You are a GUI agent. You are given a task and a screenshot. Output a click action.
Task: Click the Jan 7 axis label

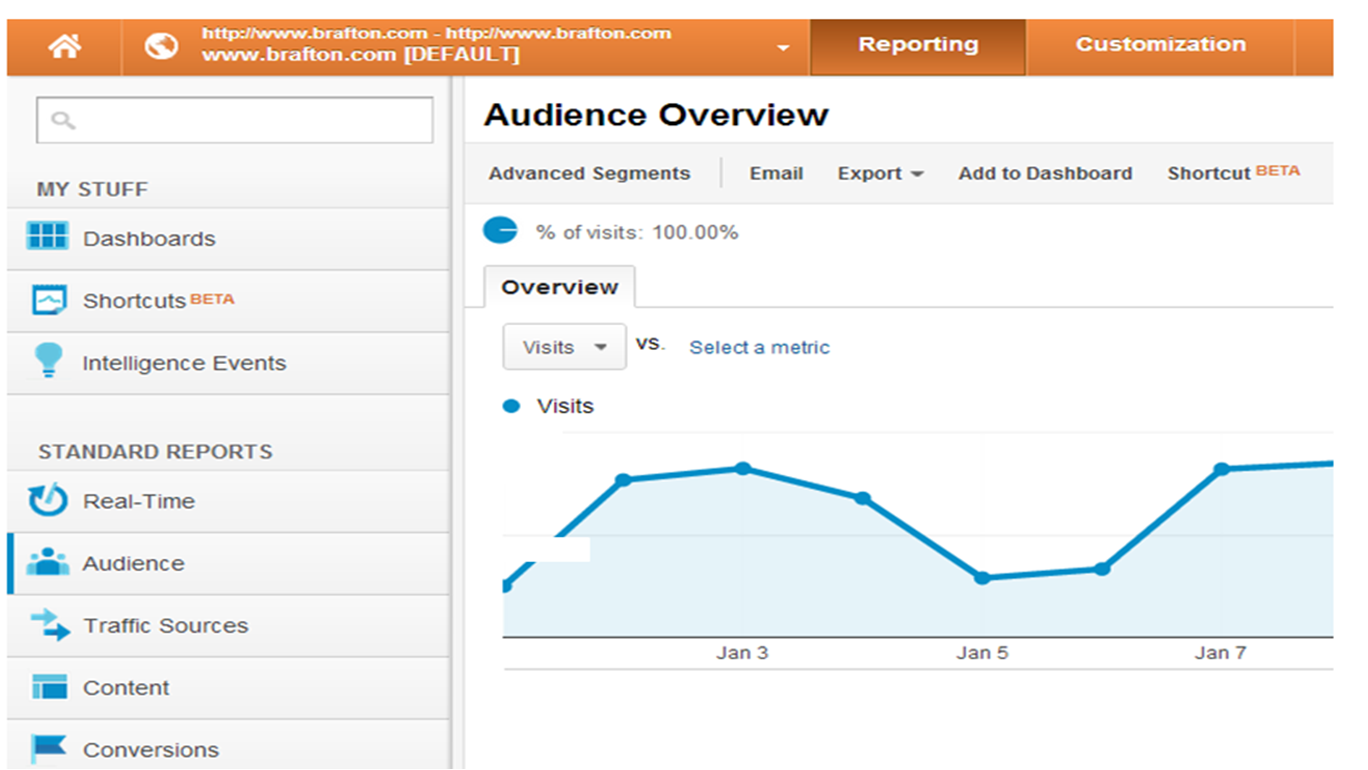coord(1221,653)
